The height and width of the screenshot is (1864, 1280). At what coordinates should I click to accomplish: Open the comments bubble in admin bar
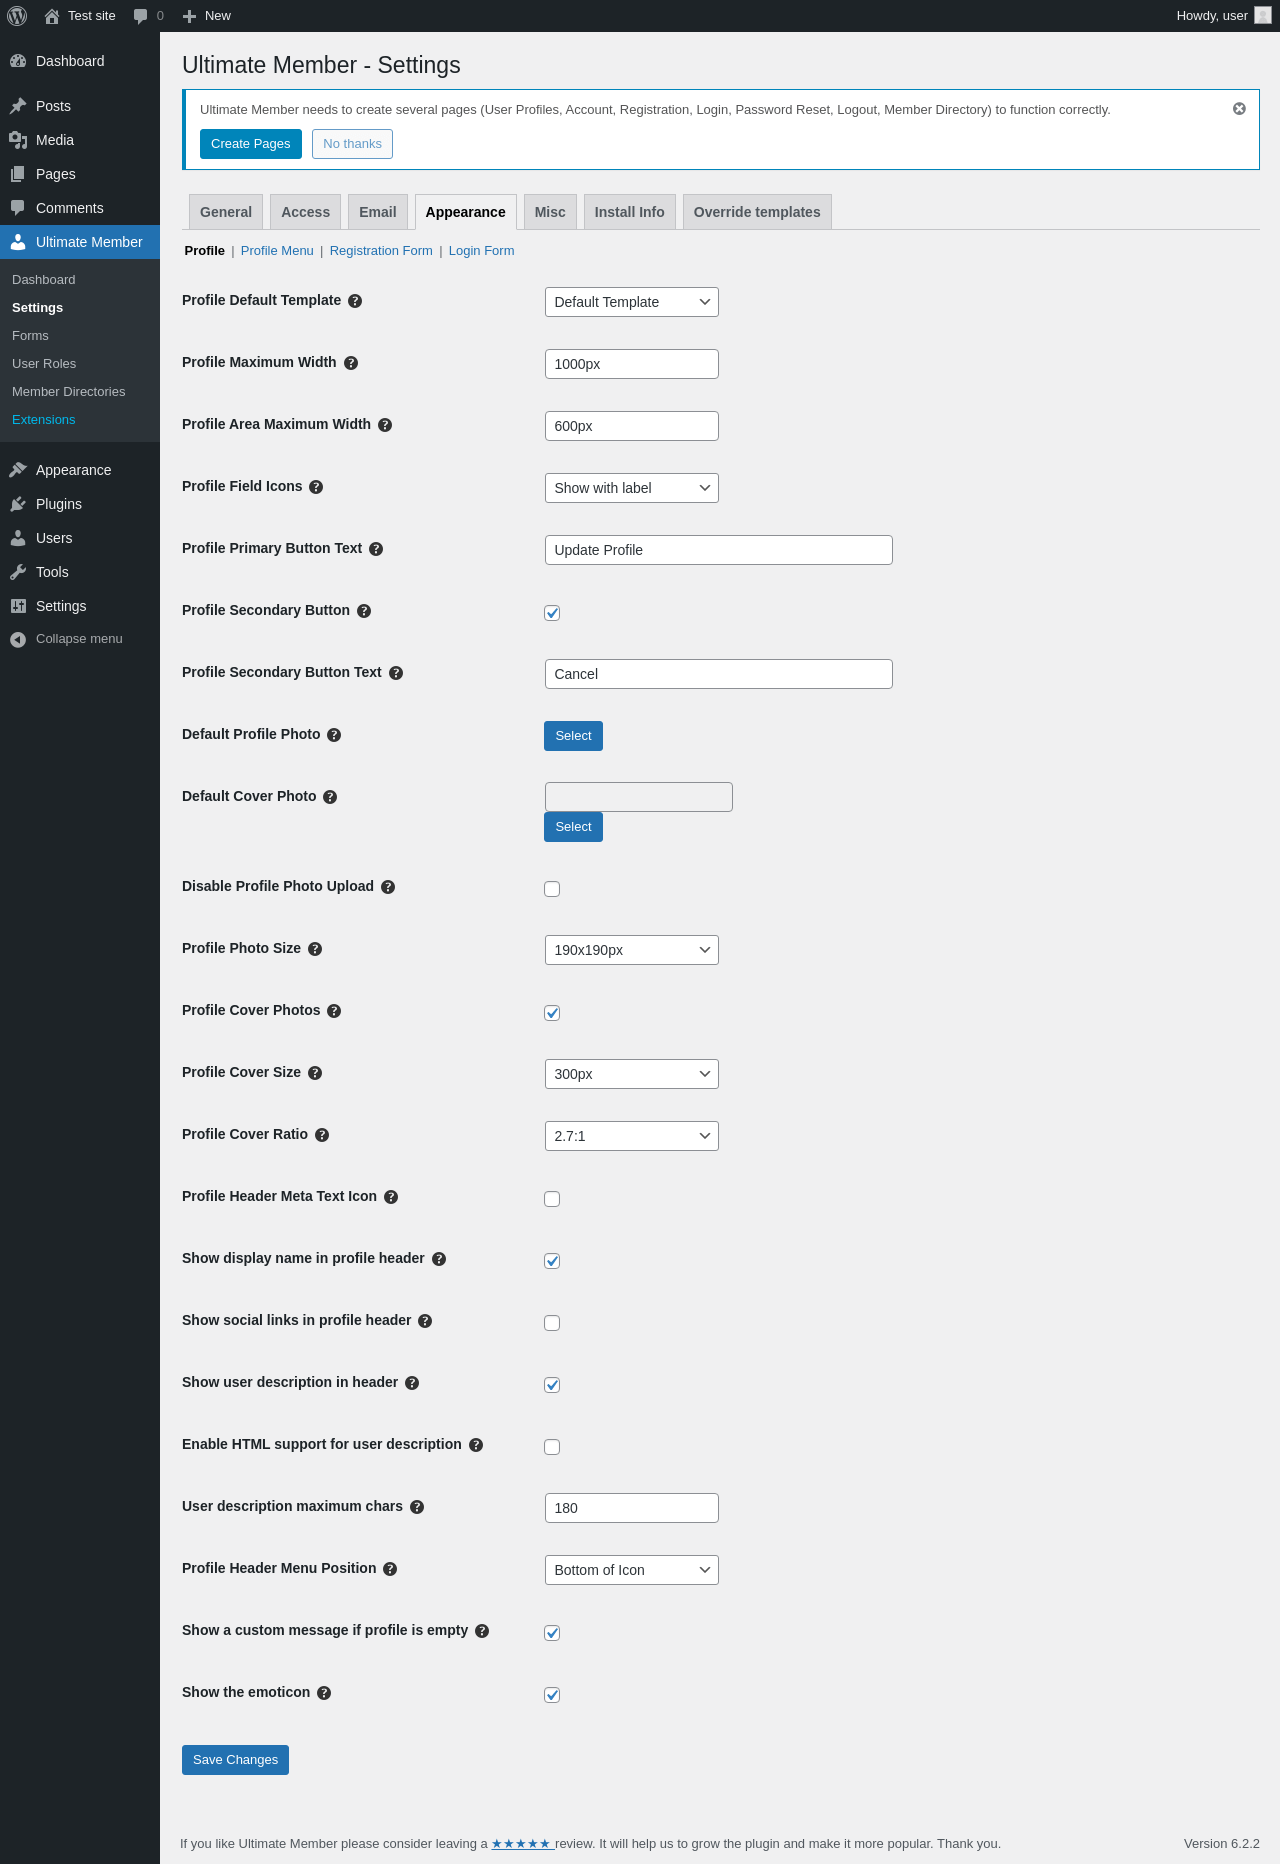tap(148, 16)
